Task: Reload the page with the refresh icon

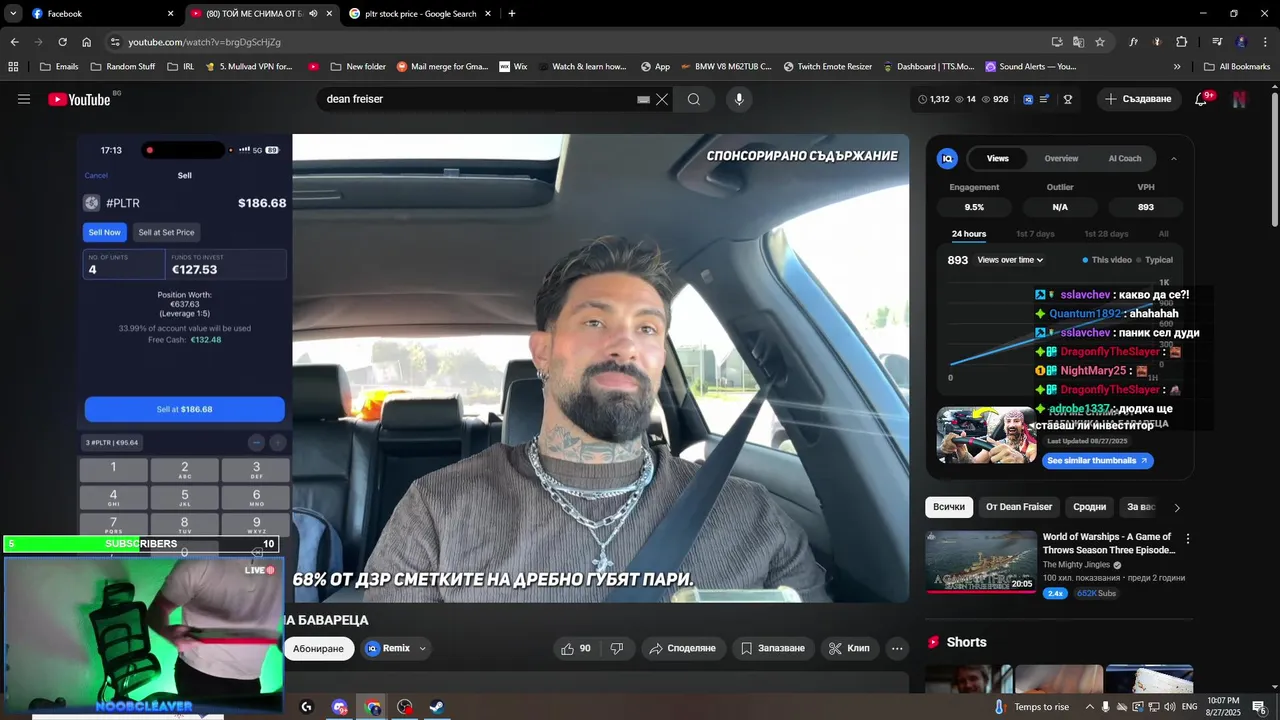Action: click(62, 42)
